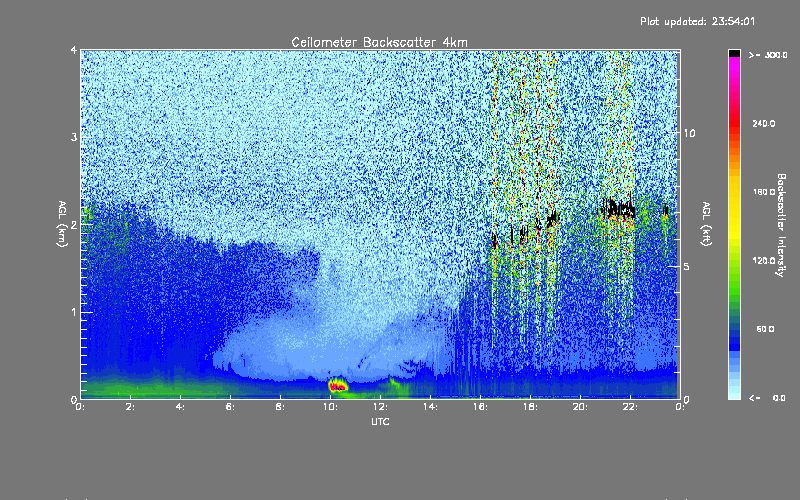800x500 pixels.
Task: Click the colorbar value '180.0'
Action: (x=764, y=192)
